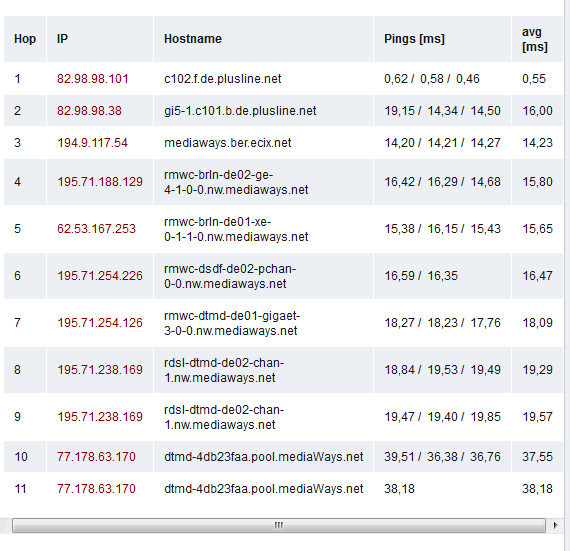Viewport: 570px width, 551px height.
Task: Click hop number 10 cell
Action: [x=25, y=457]
